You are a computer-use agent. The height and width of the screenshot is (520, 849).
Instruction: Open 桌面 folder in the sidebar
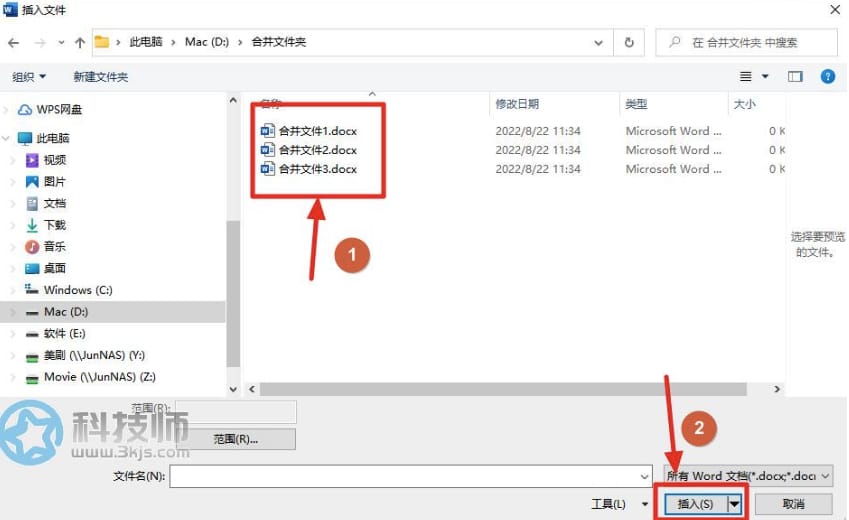coord(54,268)
